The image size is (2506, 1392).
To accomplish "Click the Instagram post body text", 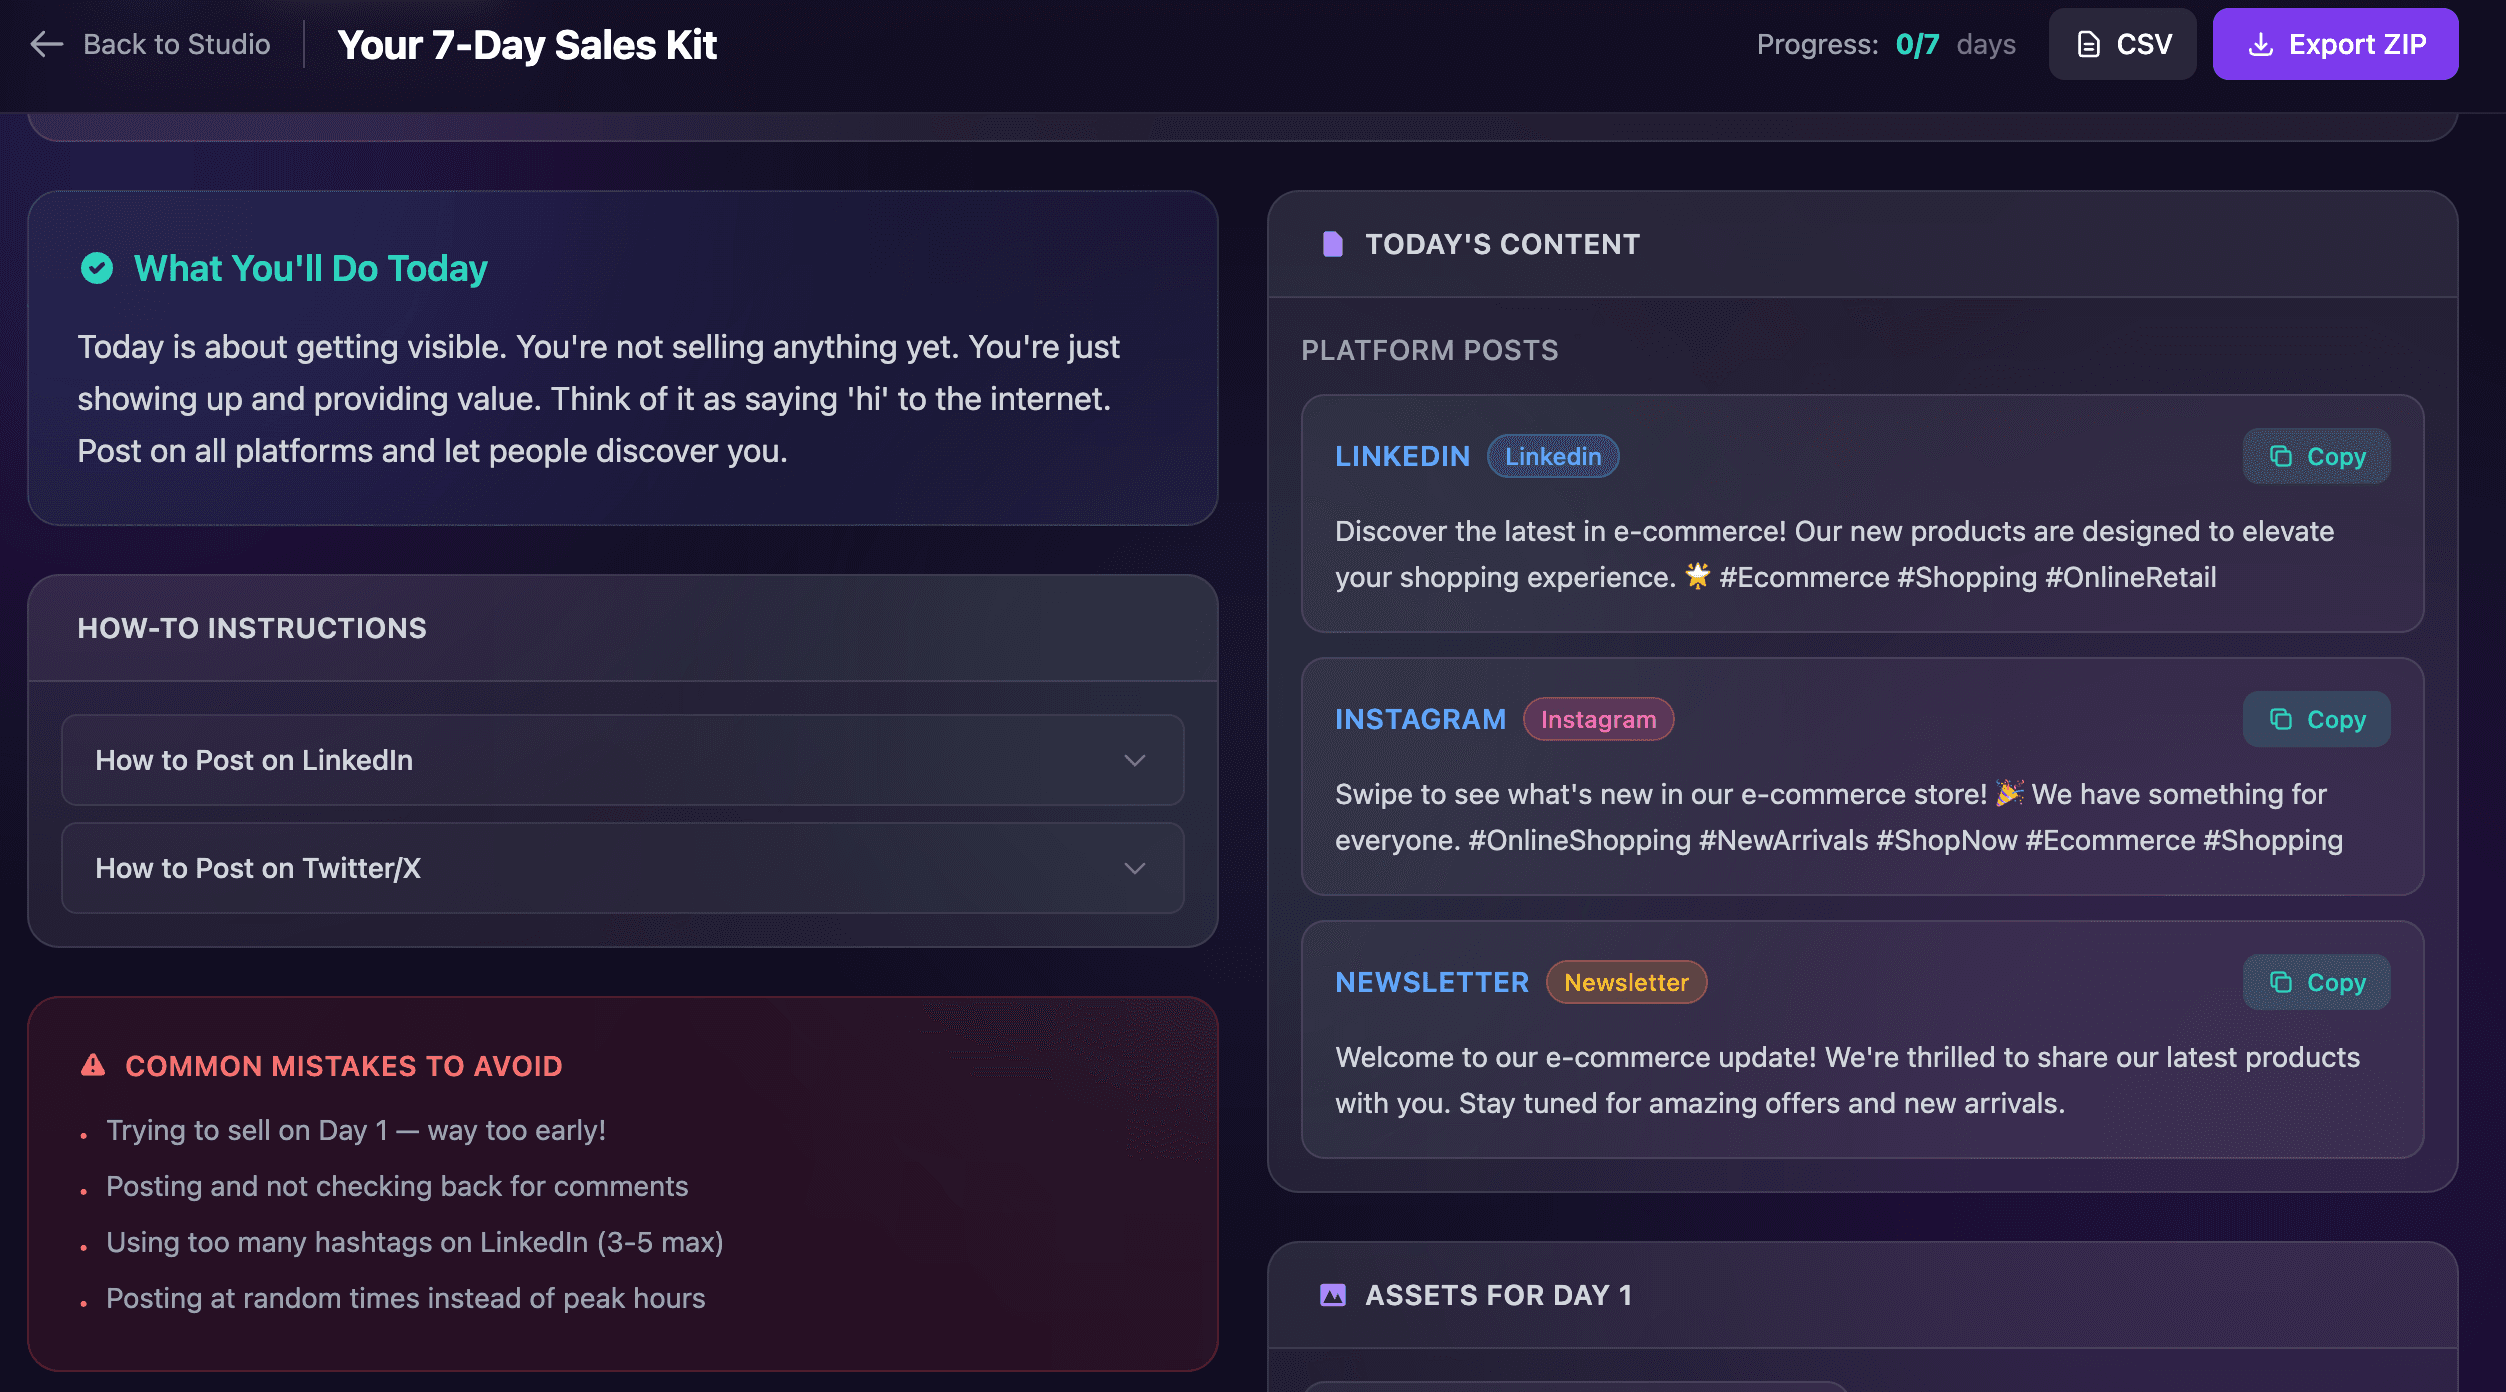I will (x=1838, y=817).
